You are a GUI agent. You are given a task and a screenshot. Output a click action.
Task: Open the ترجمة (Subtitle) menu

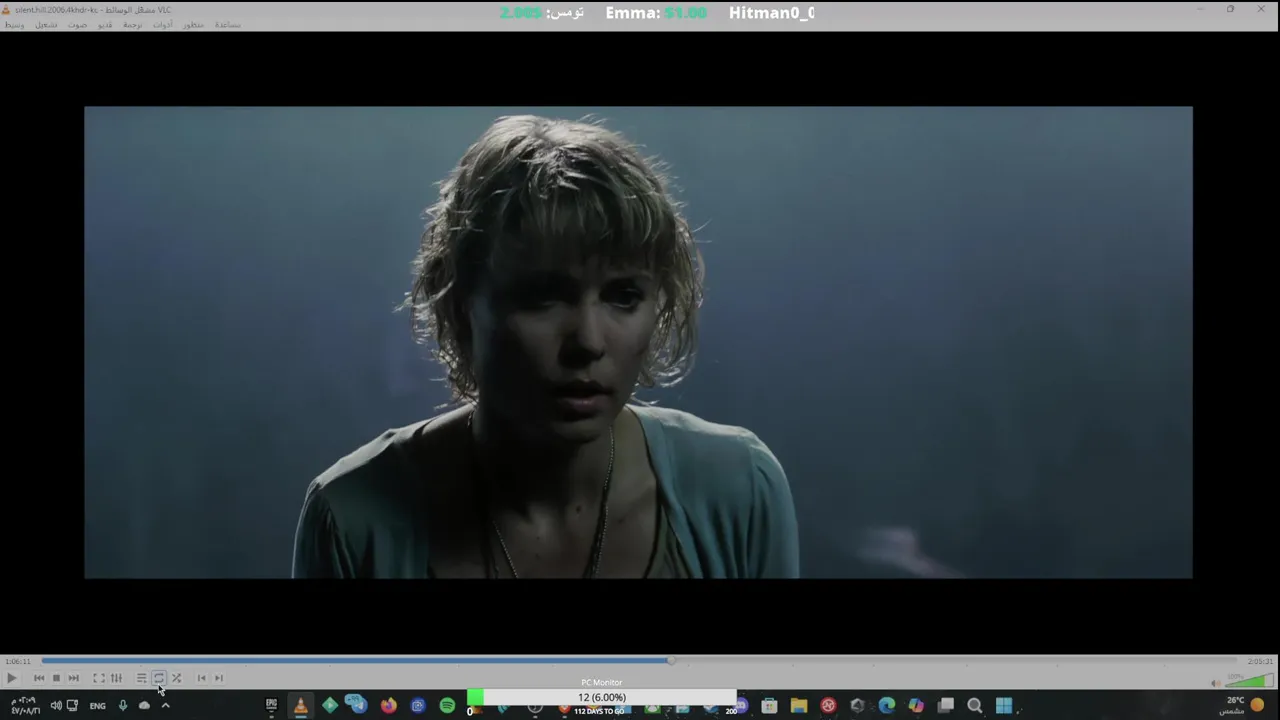click(133, 24)
